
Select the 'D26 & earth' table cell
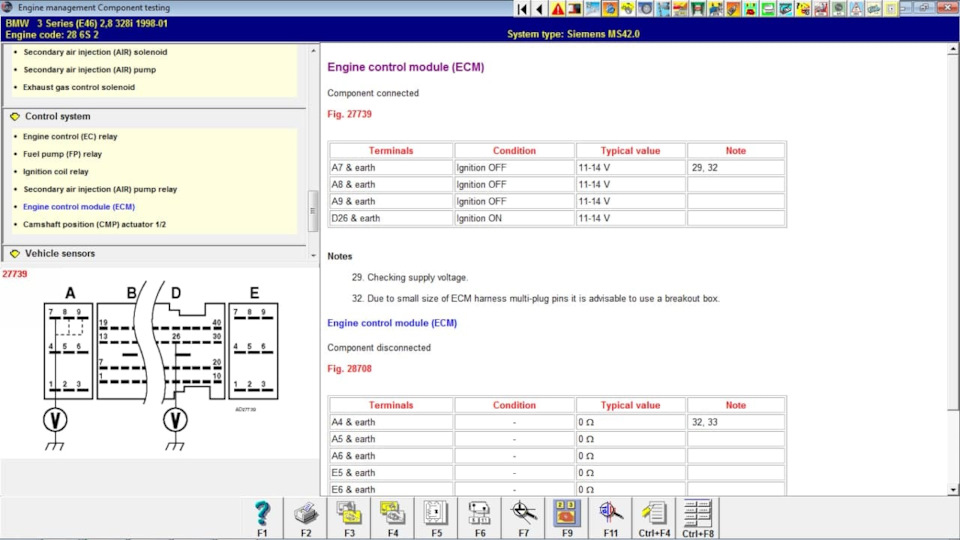click(391, 218)
